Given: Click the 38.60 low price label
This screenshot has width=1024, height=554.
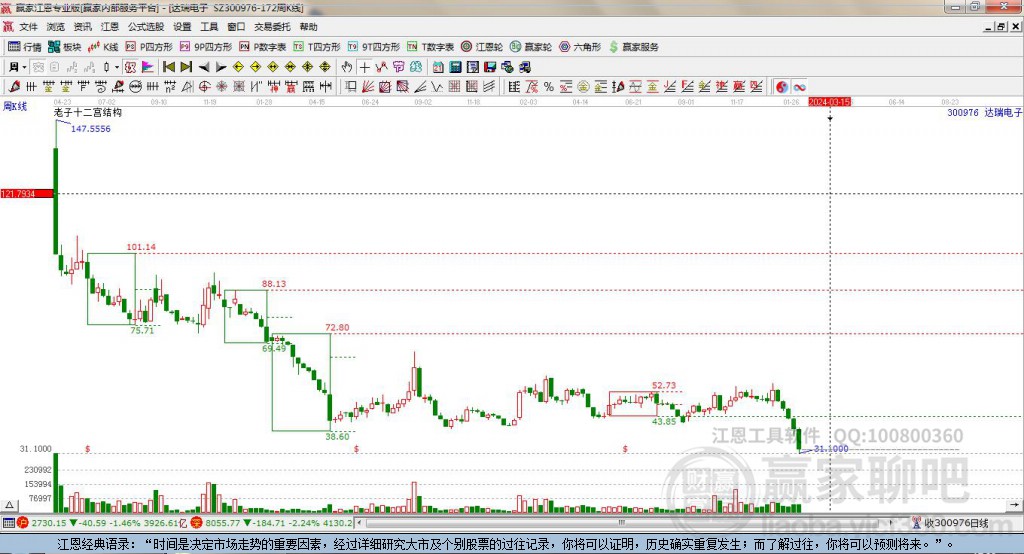Looking at the screenshot, I should [337, 436].
